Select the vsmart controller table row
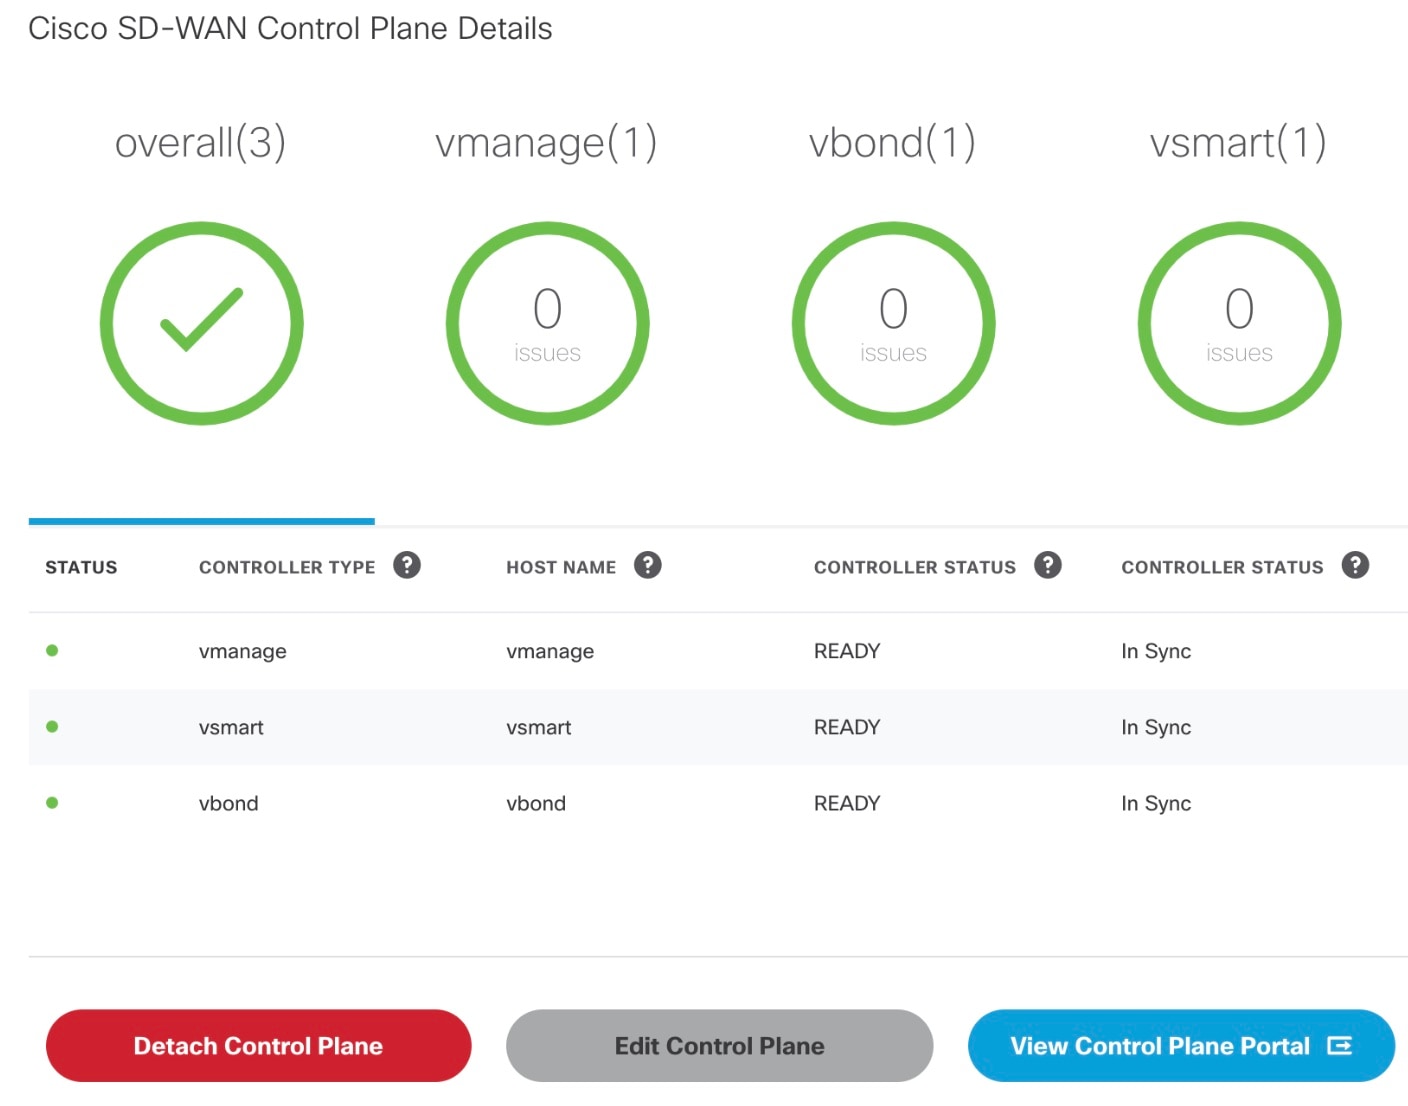Screen dimensions: 1408x1106 click(x=718, y=727)
